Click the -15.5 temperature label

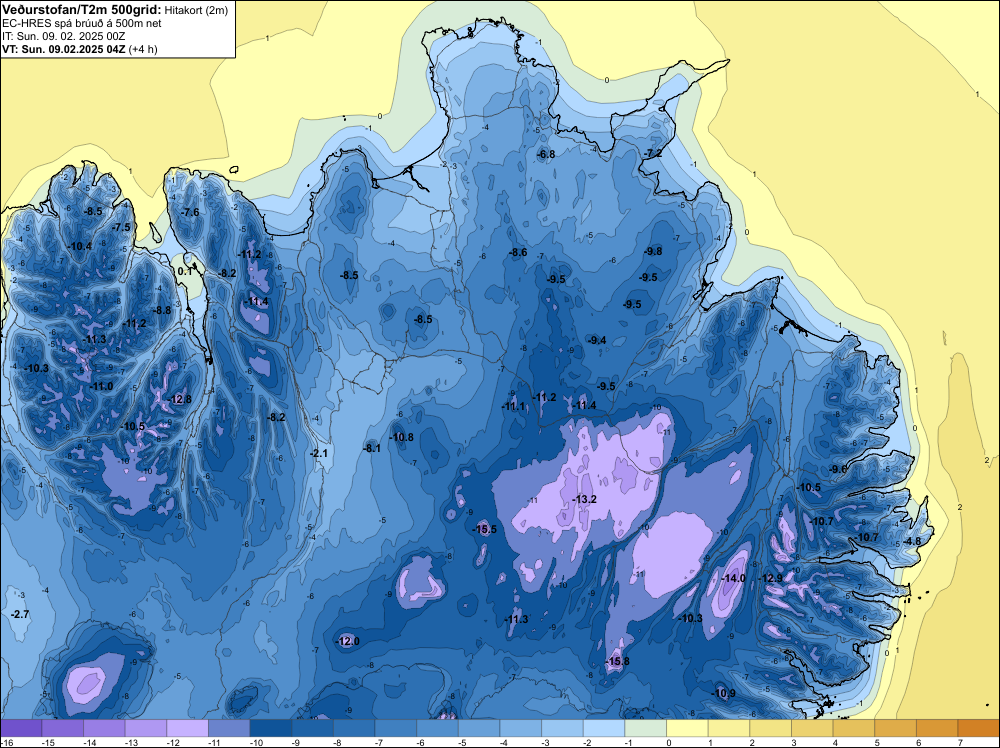484,529
